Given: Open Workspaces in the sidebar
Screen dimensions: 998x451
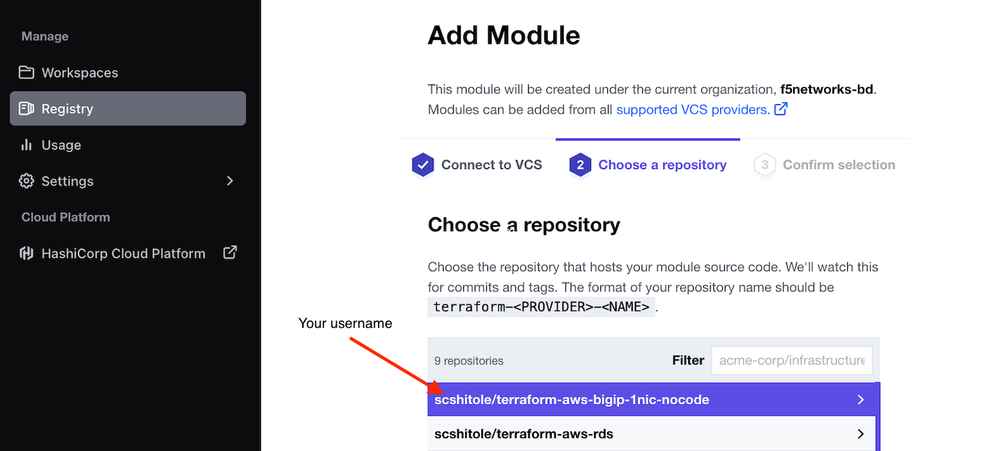Looking at the screenshot, I should [x=80, y=73].
